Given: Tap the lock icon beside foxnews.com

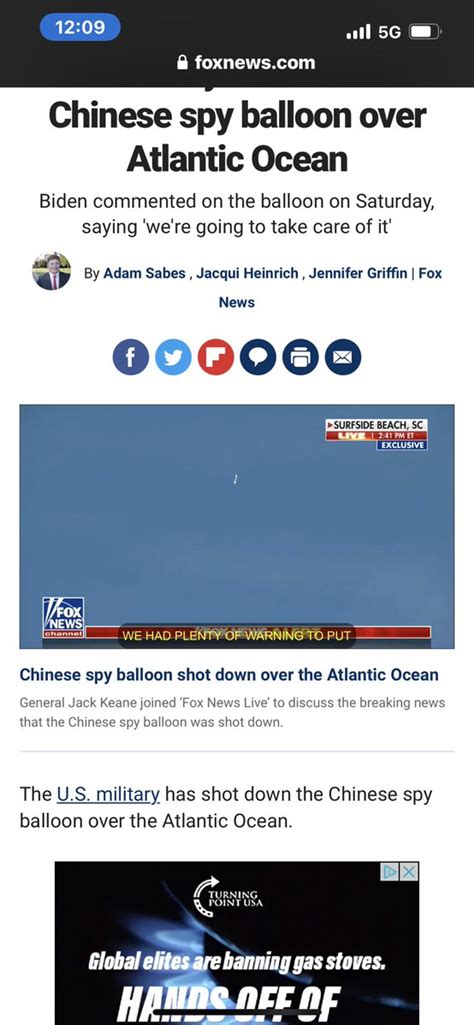Looking at the screenshot, I should point(183,63).
